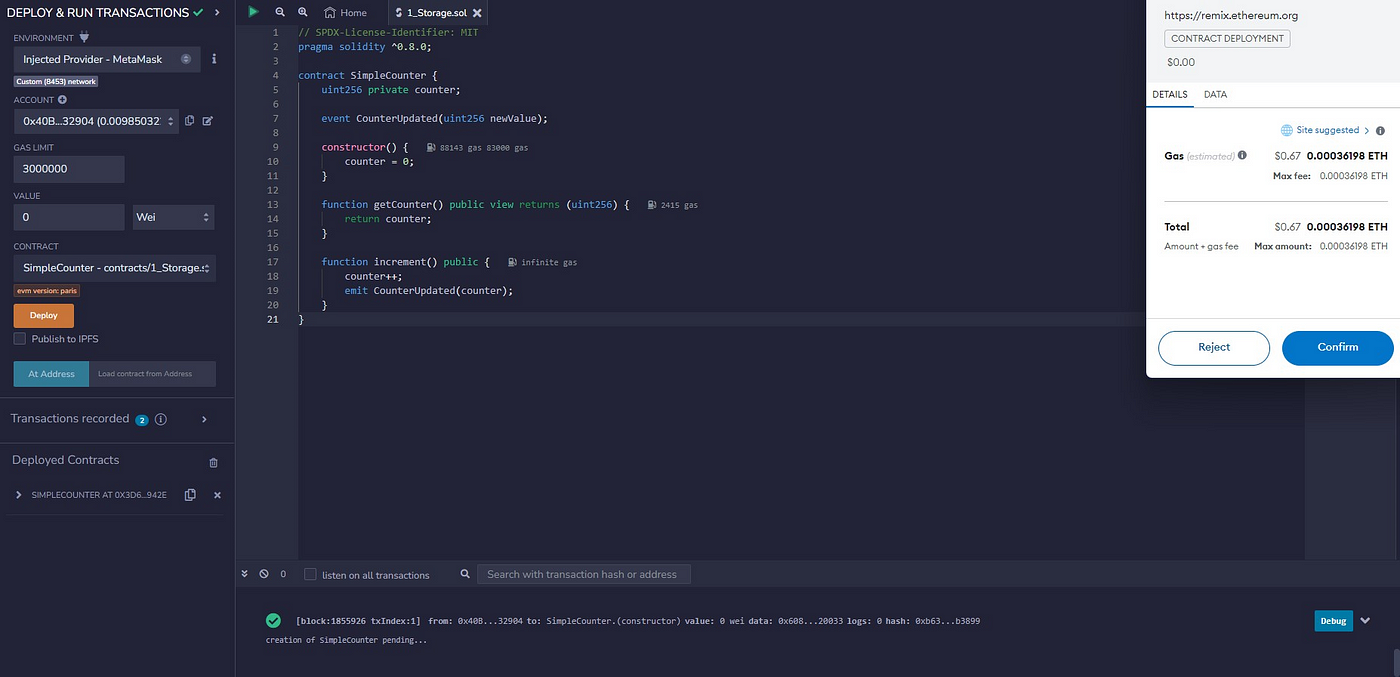Image resolution: width=1400 pixels, height=677 pixels.
Task: Open the Site suggested gas fee link
Action: tap(1326, 130)
